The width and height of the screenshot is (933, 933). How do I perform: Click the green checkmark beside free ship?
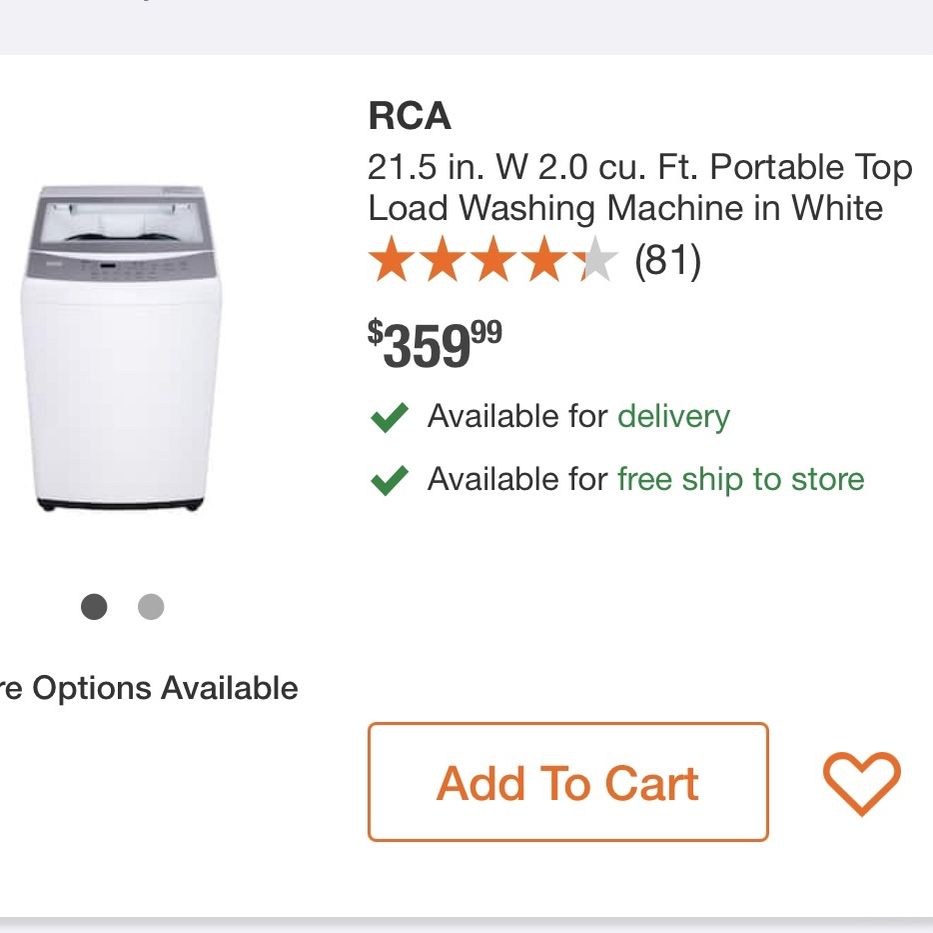click(x=389, y=480)
